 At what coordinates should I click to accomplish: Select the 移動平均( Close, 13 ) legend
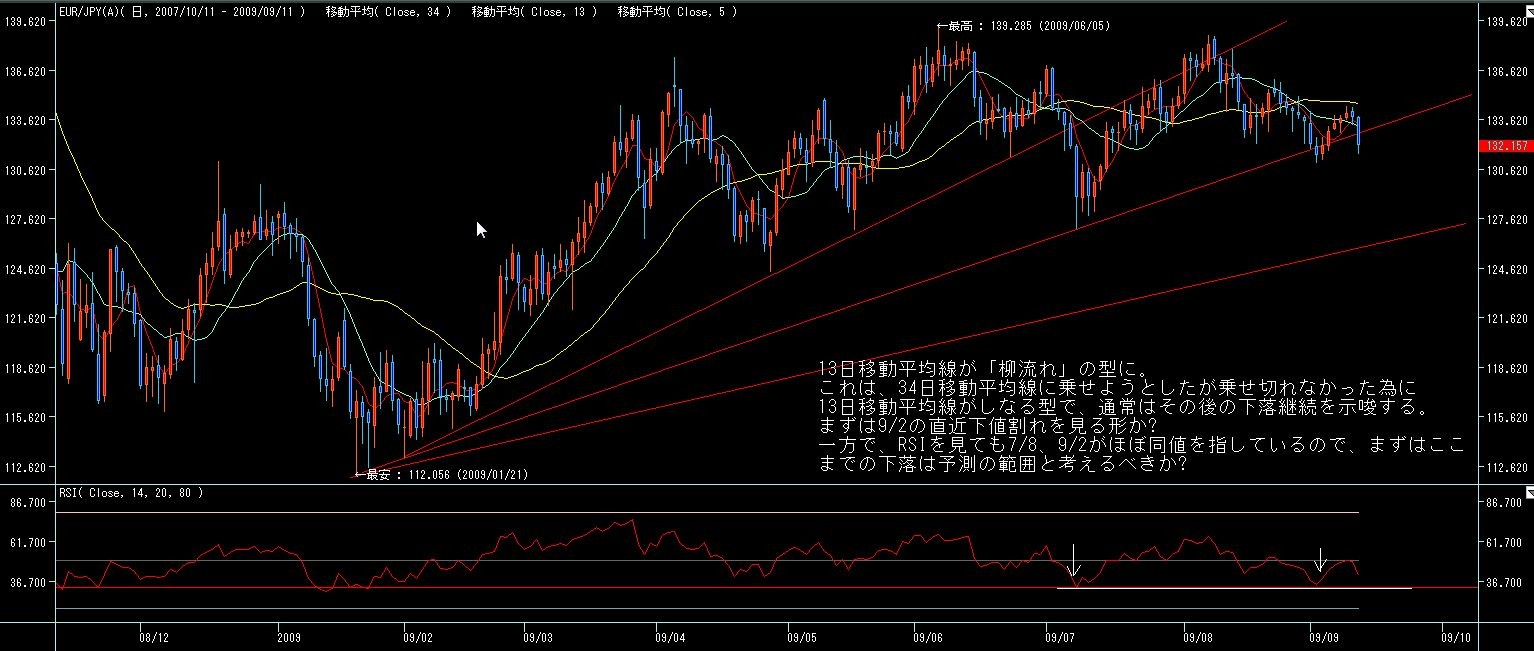pos(534,12)
